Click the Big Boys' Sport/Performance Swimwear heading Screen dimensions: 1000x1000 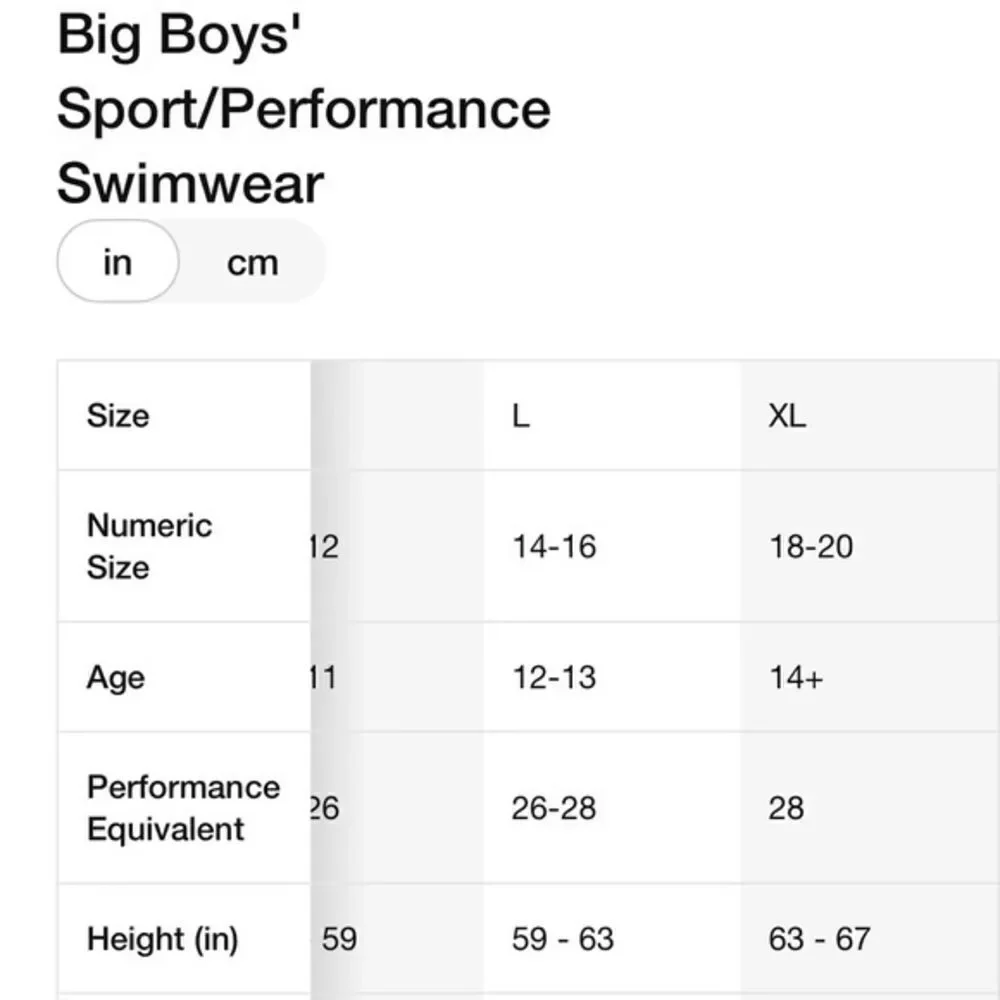tap(304, 108)
